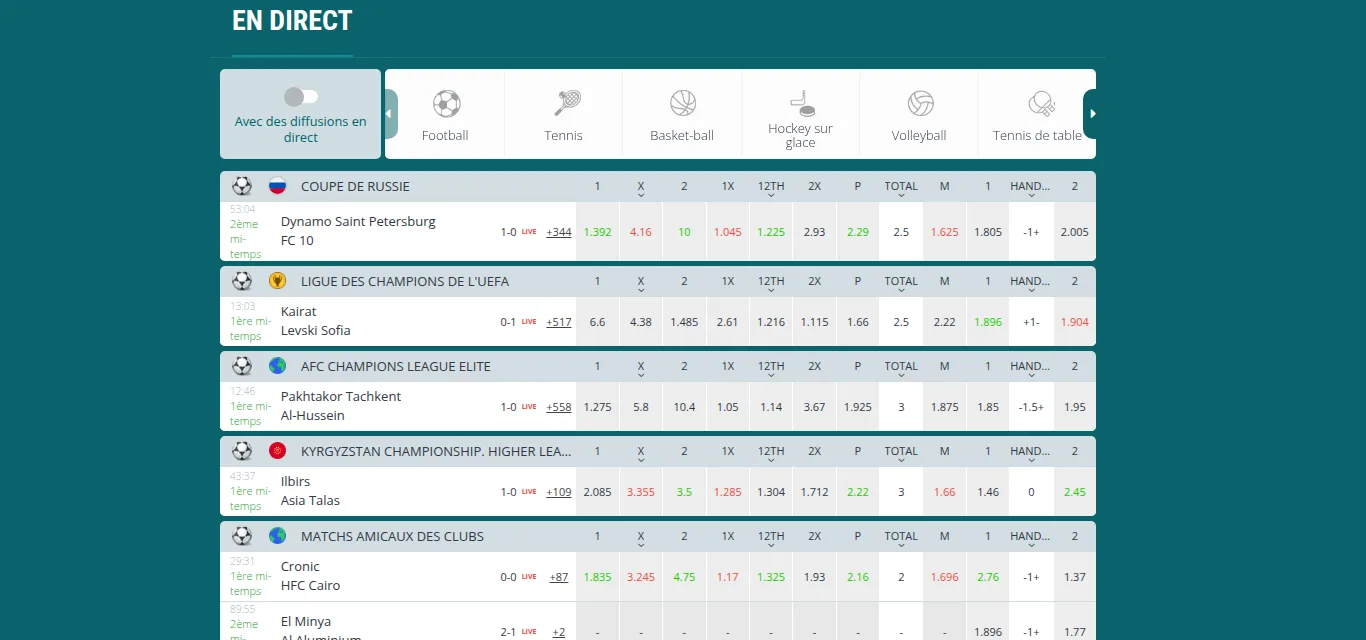This screenshot has width=1366, height=640.
Task: Open the EN DIRECT tab
Action: tap(292, 21)
